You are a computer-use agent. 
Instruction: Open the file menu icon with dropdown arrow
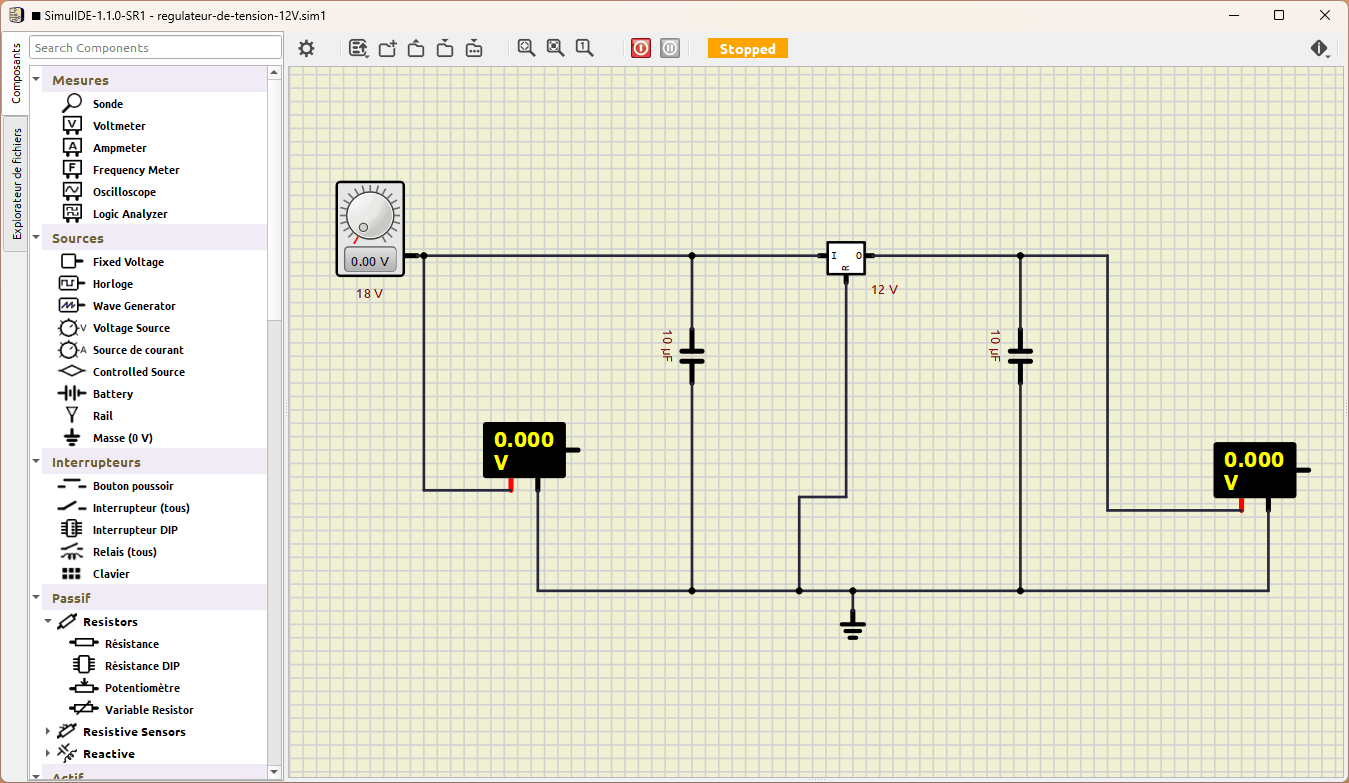pos(358,48)
